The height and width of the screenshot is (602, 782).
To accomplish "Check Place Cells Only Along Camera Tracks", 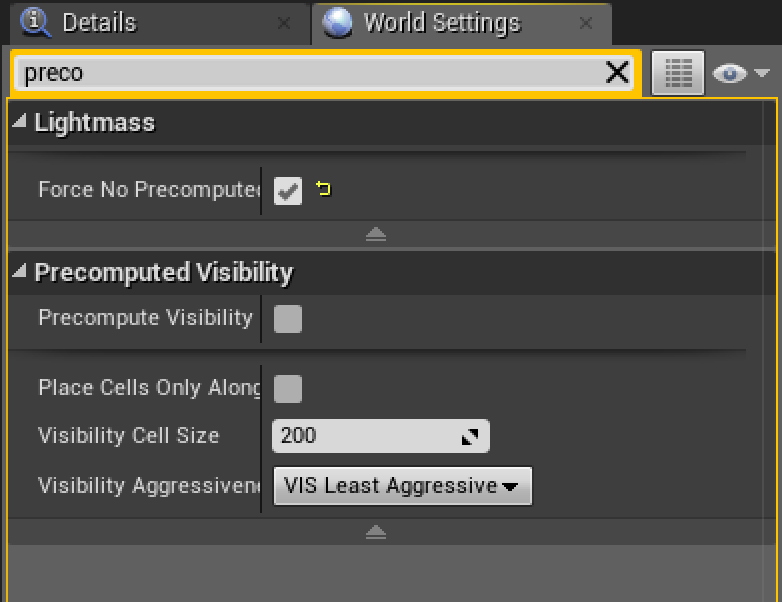I will click(288, 388).
